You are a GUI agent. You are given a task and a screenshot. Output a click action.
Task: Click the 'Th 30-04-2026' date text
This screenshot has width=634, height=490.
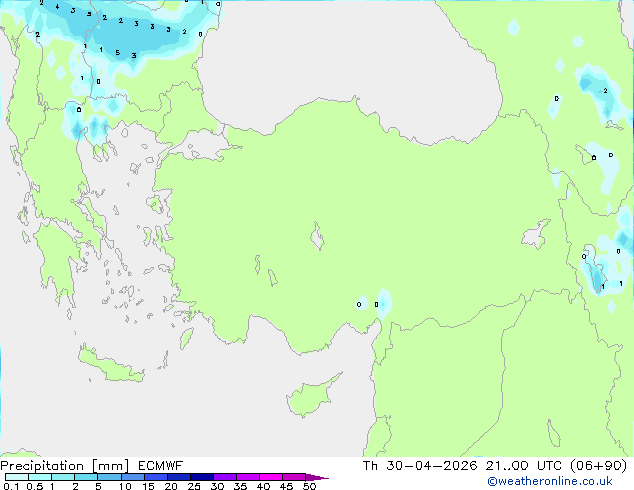(420, 466)
